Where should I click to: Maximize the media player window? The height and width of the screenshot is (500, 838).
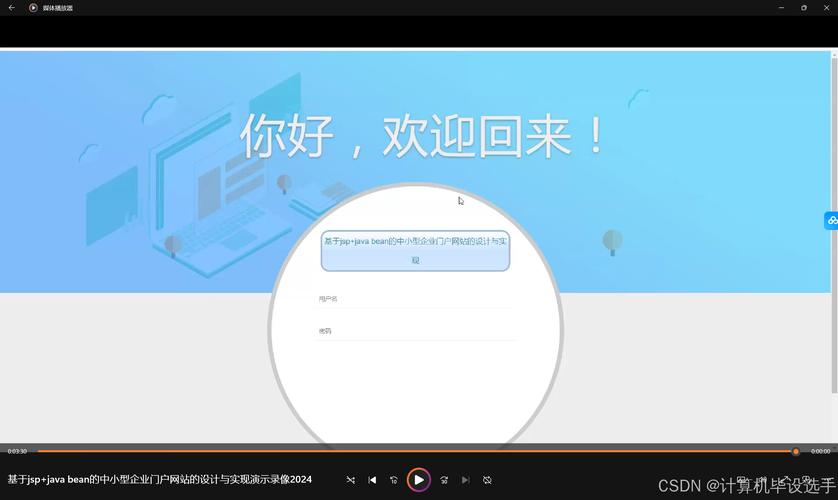pyautogui.click(x=804, y=7)
